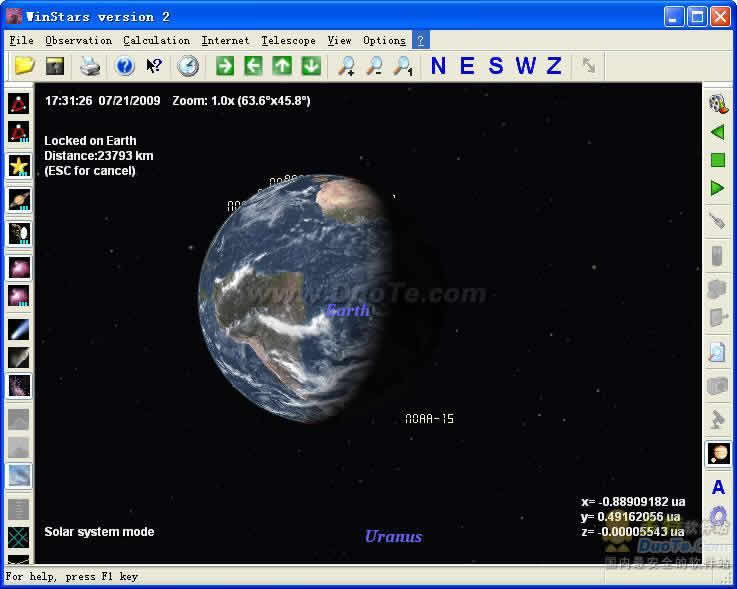737x589 pixels.
Task: Toggle constellation names with labels icon
Action: tap(19, 132)
